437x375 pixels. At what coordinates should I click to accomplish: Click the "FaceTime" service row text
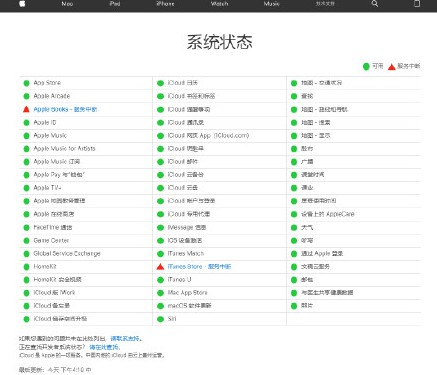(53, 227)
